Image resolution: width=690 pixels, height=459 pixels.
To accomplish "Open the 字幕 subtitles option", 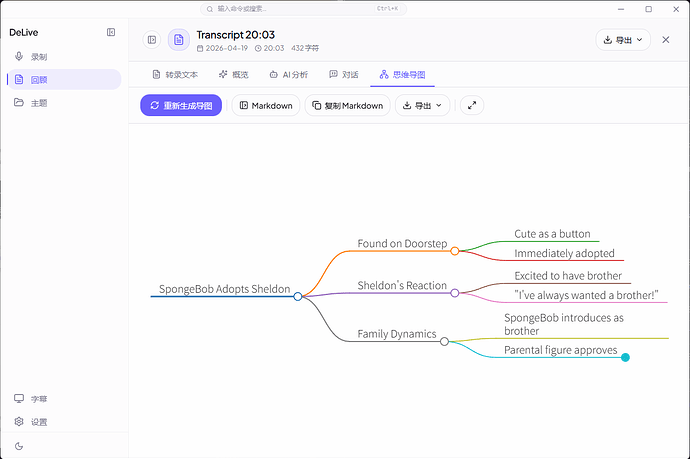I will tap(64, 399).
